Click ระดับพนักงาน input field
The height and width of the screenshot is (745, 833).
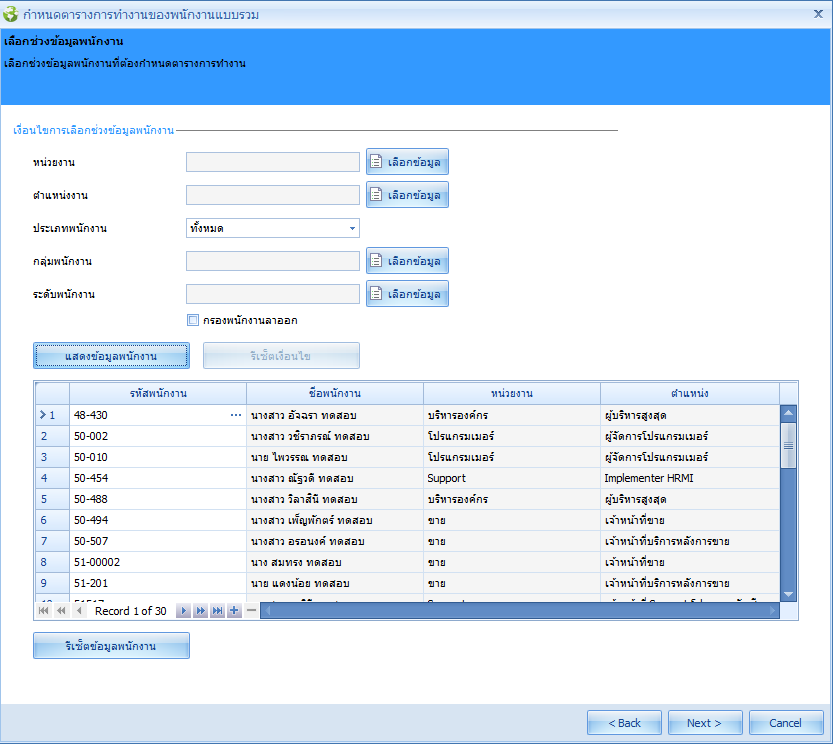point(273,294)
